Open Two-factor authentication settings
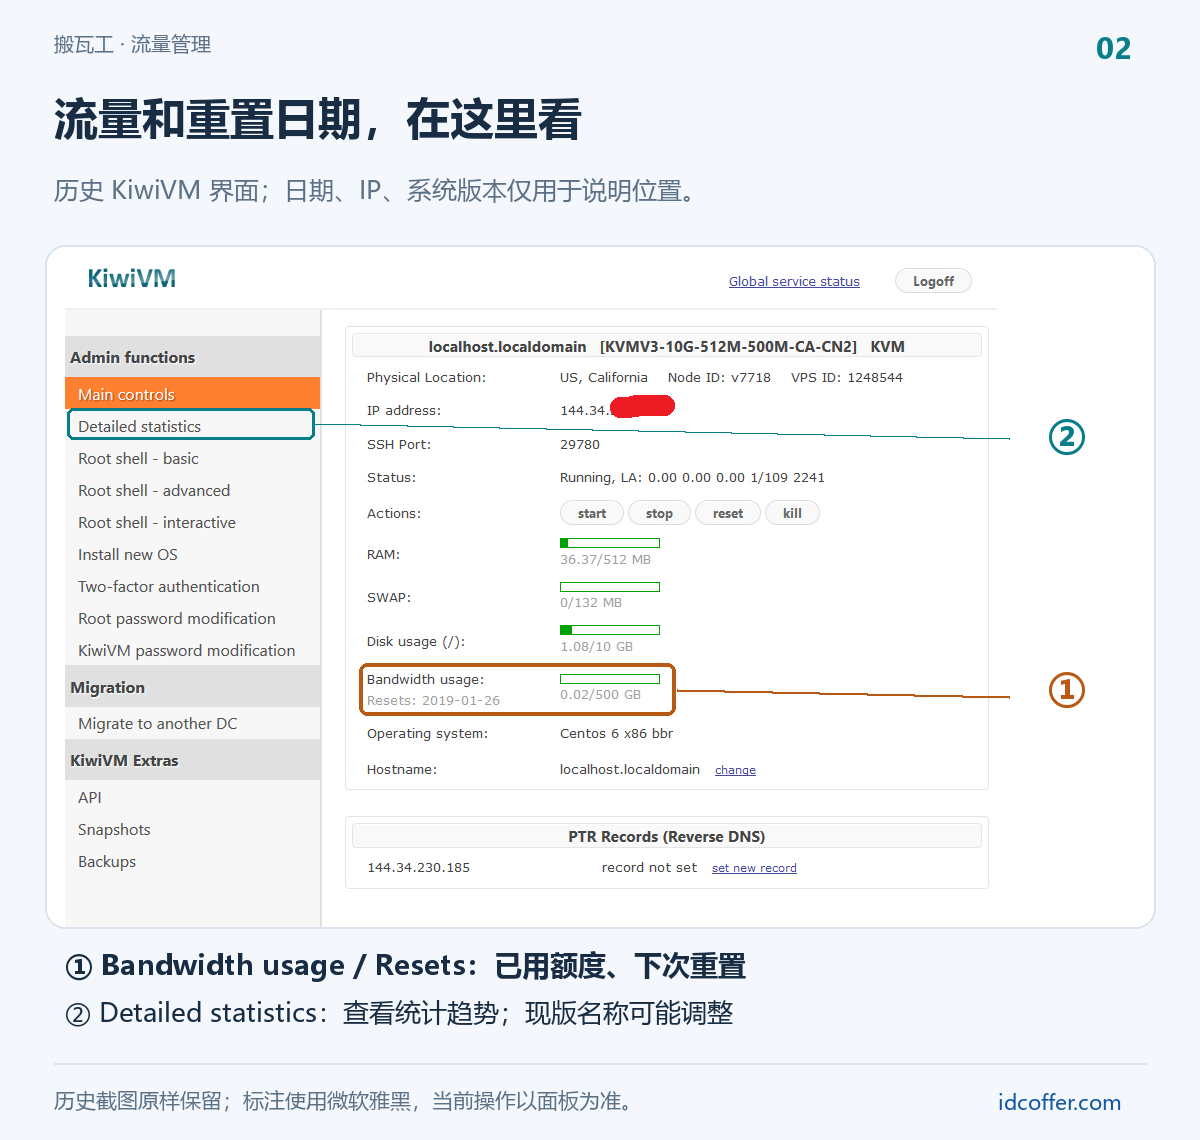1200x1140 pixels. coord(169,586)
